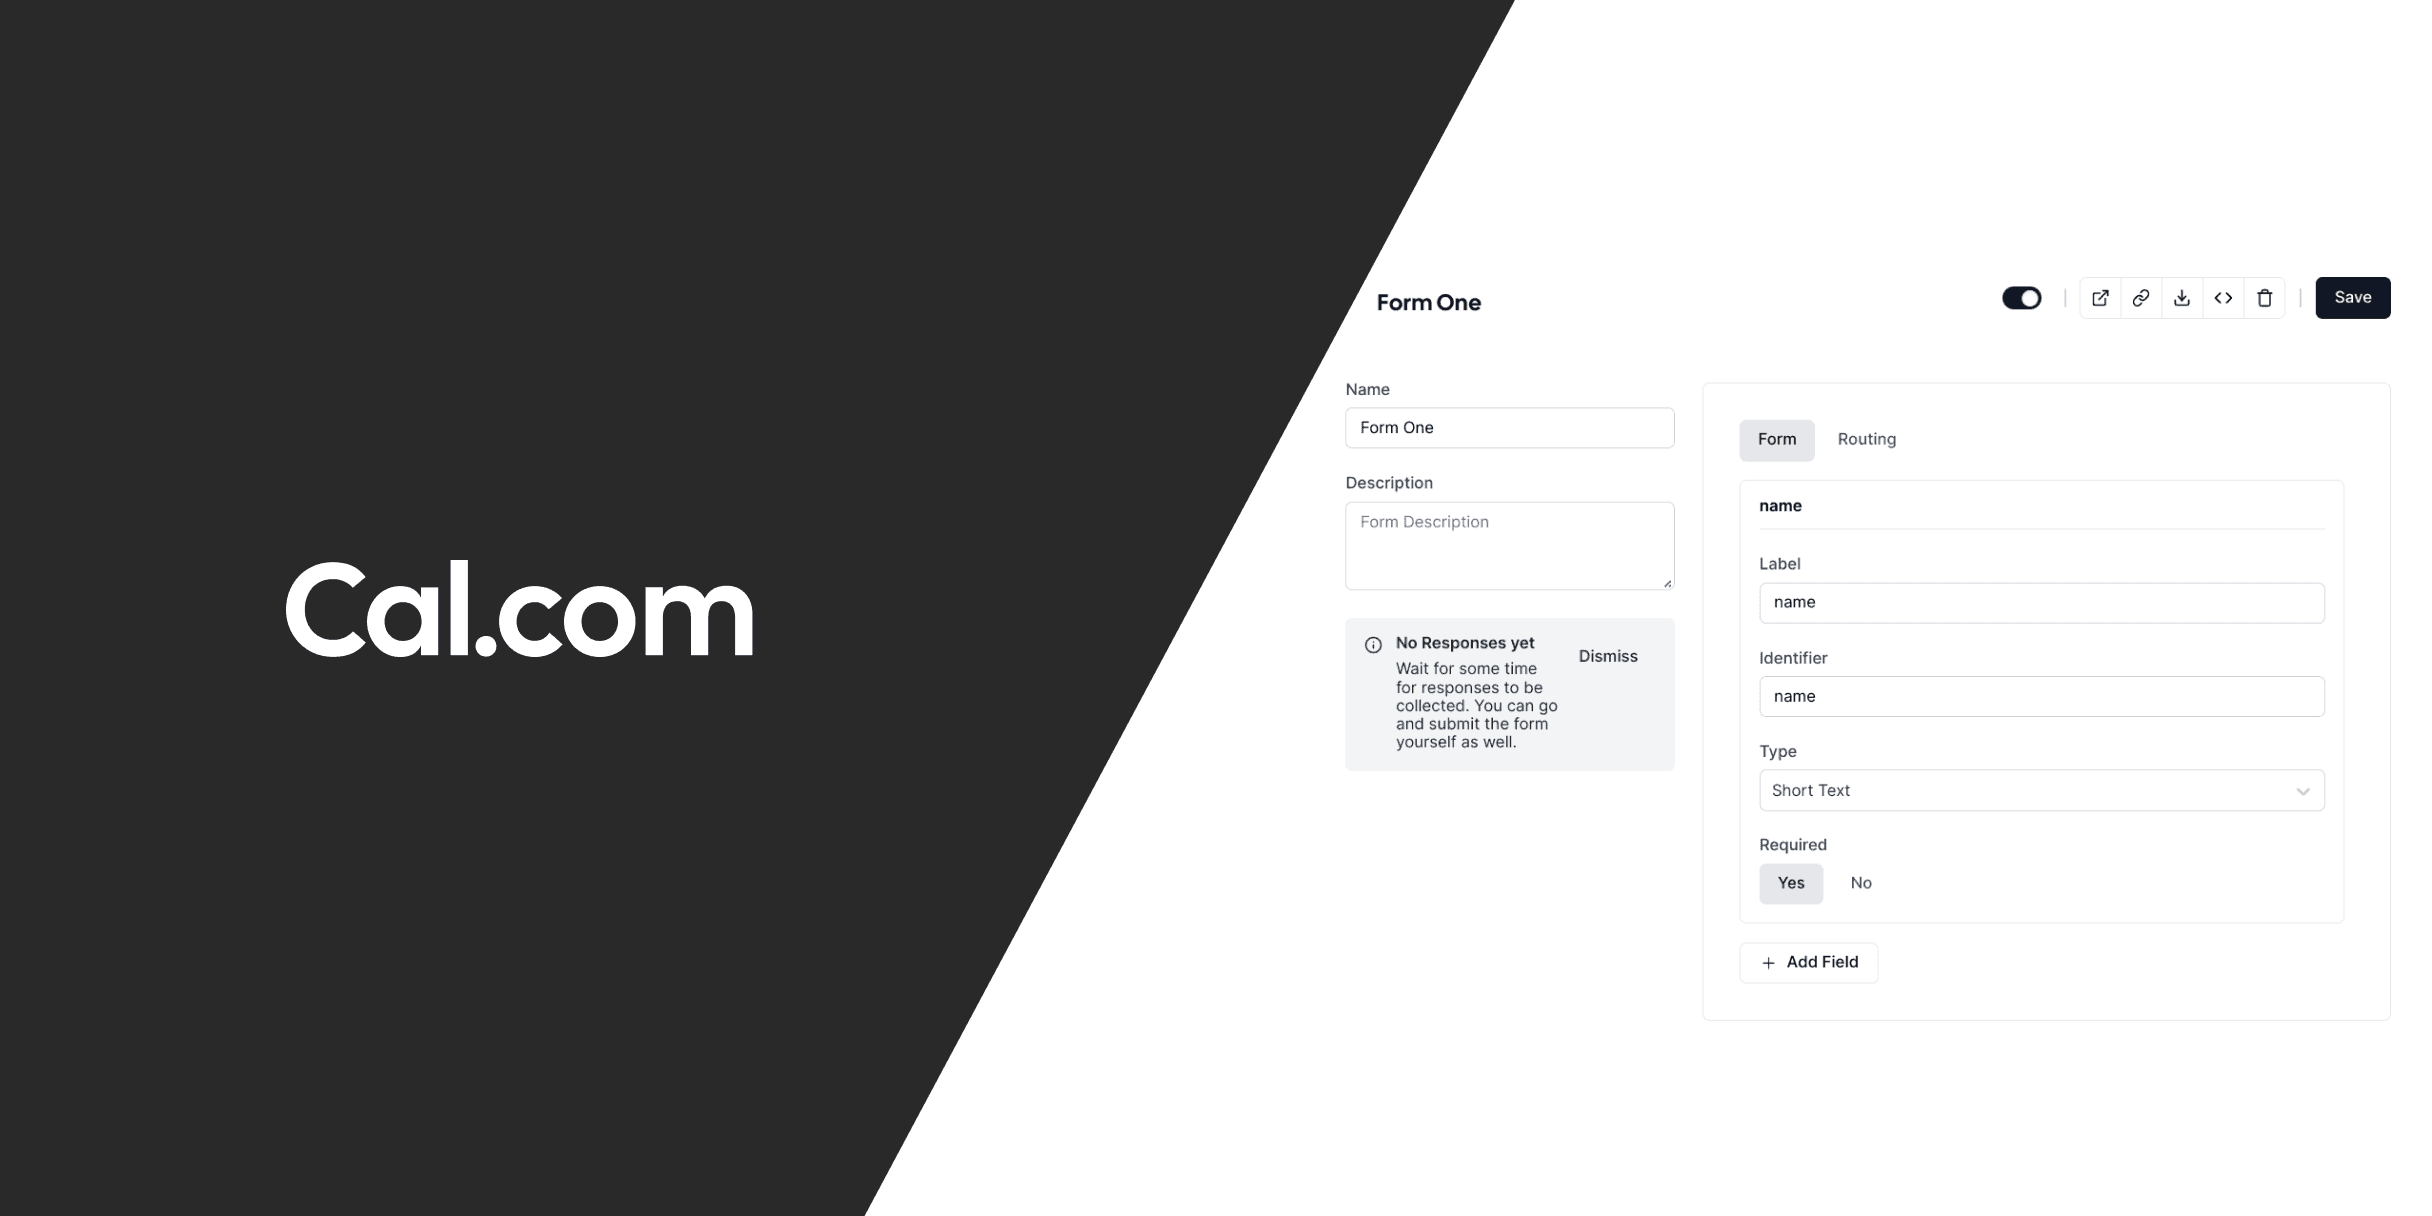Click Save to save the form
2432x1216 pixels.
tap(2353, 296)
